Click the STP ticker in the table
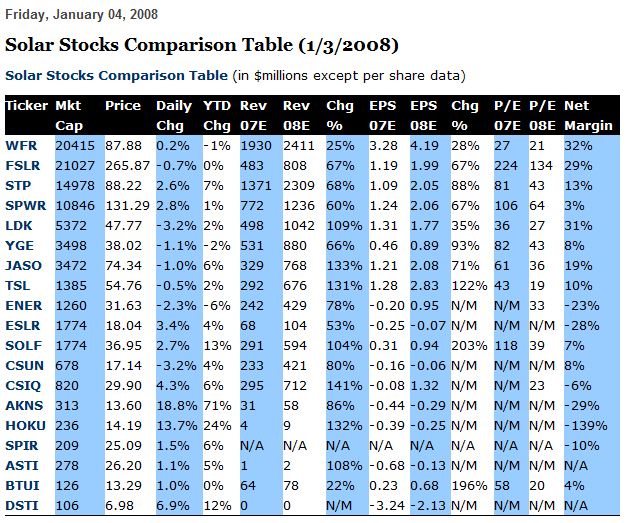The width and height of the screenshot is (633, 523). coord(18,185)
